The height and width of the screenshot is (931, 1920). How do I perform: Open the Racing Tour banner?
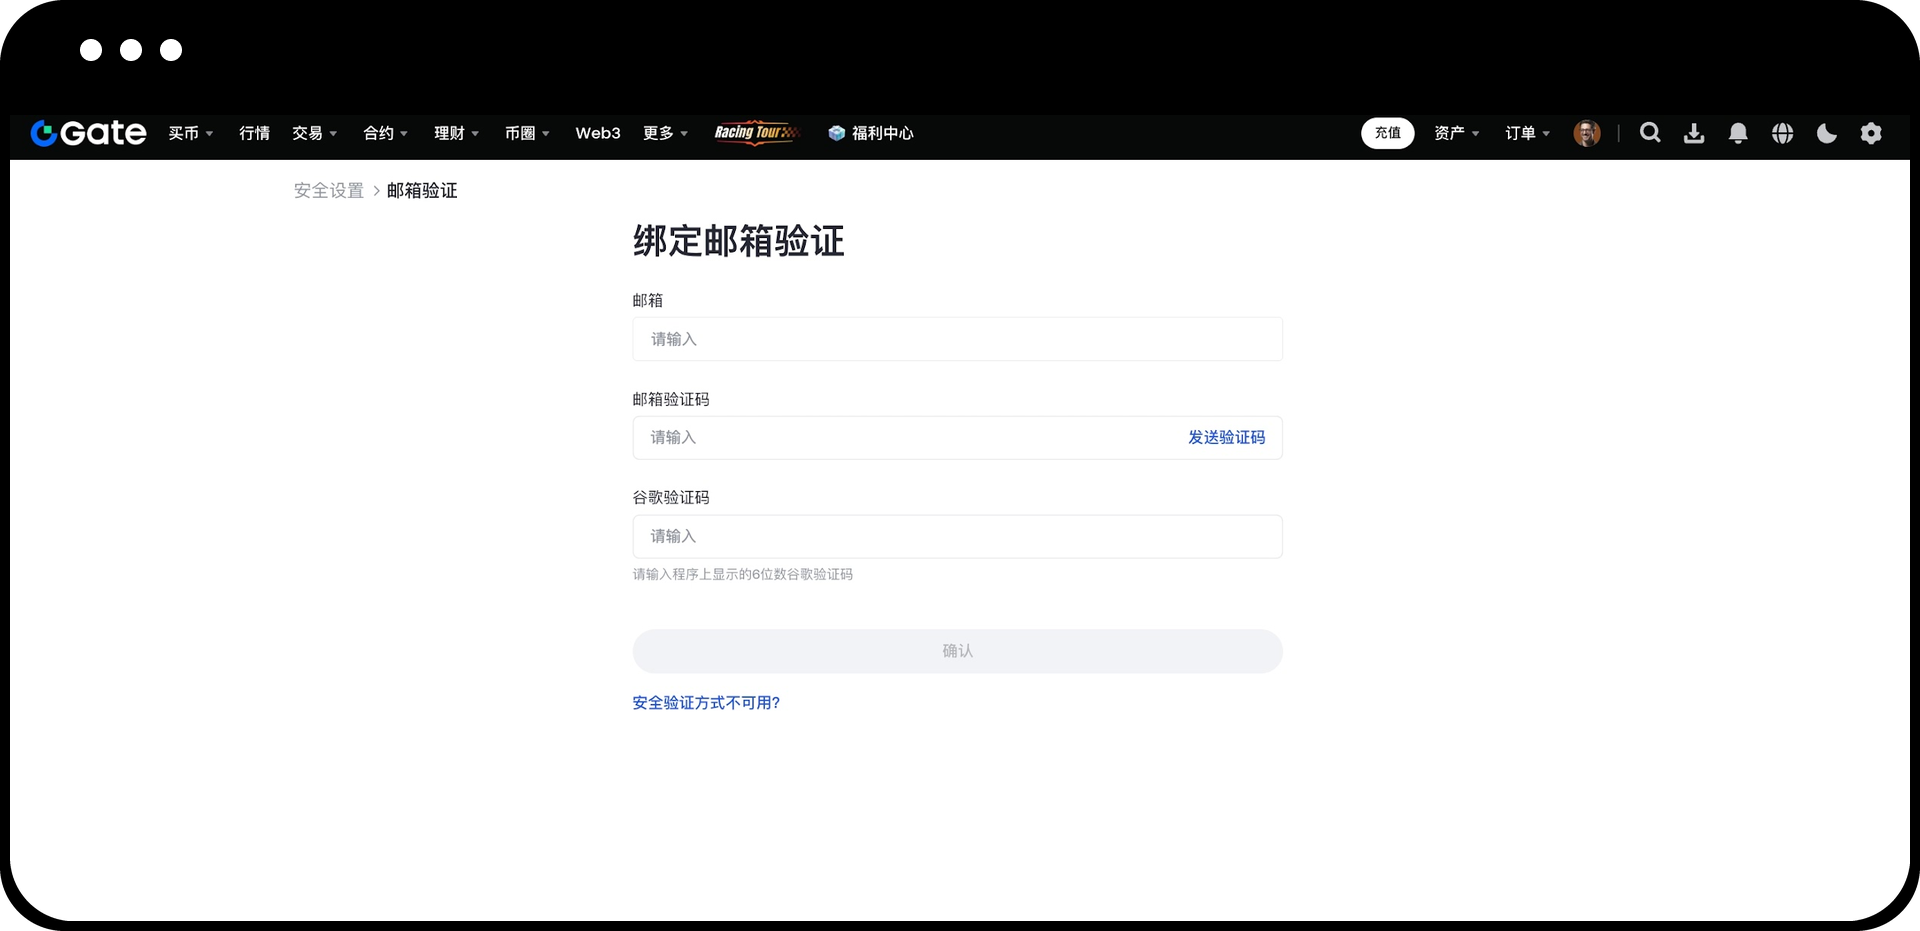(756, 133)
